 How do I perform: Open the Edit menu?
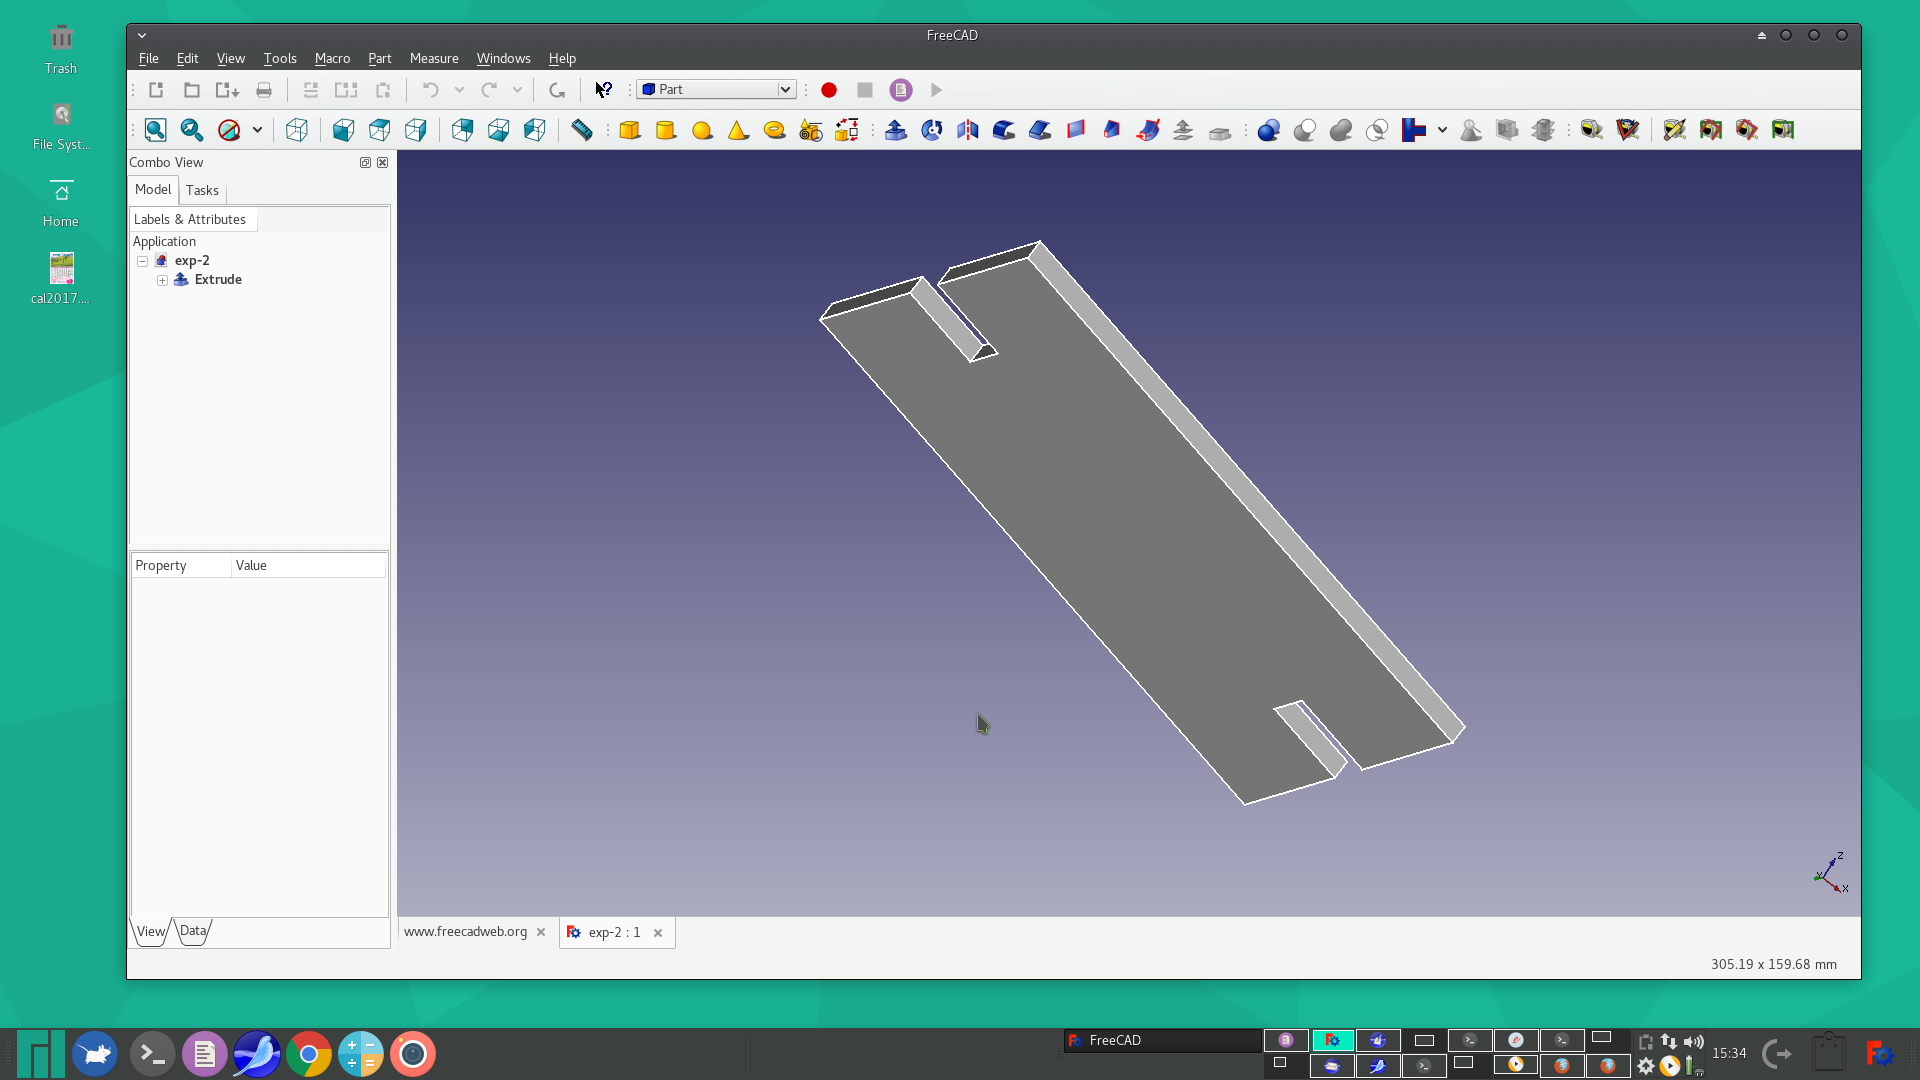(187, 58)
